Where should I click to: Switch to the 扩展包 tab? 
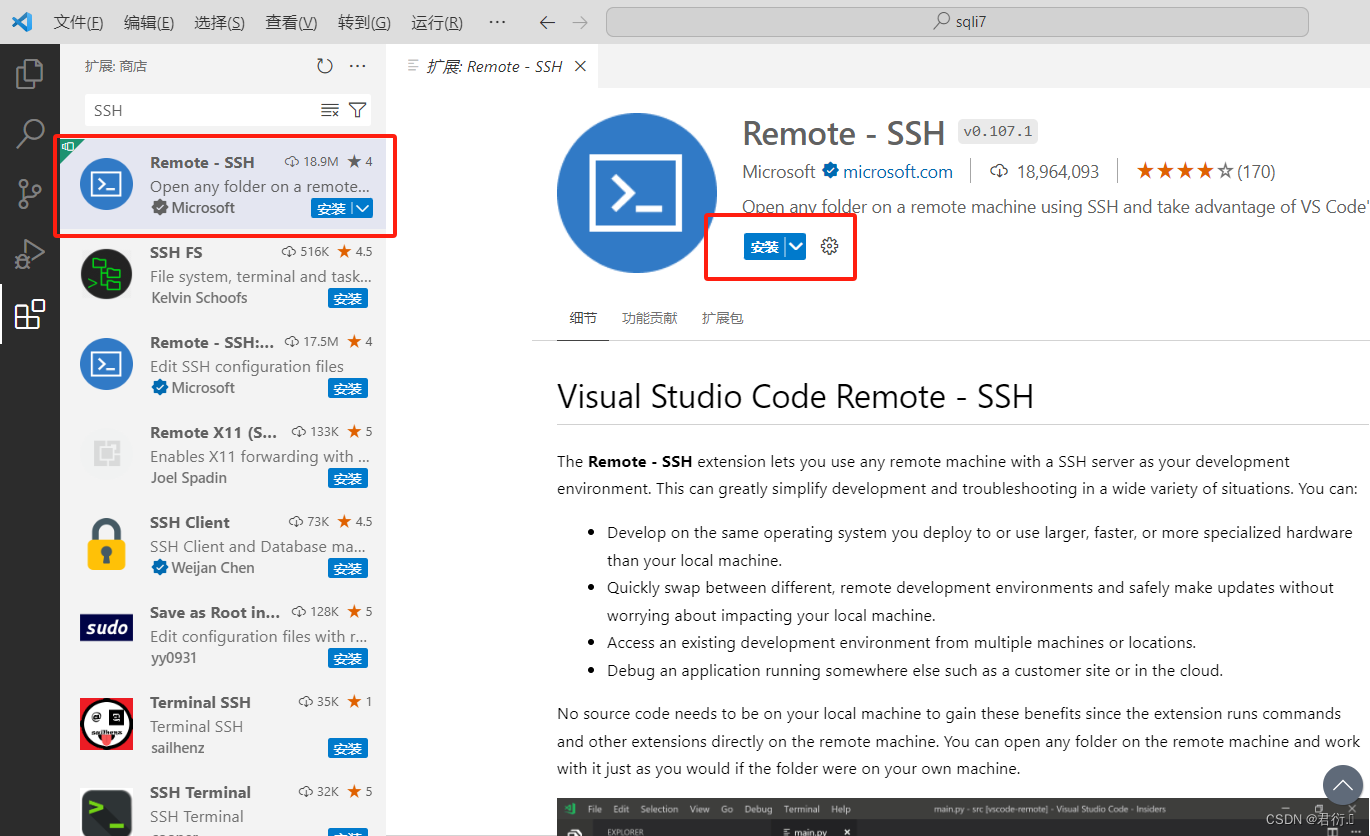[x=722, y=318]
